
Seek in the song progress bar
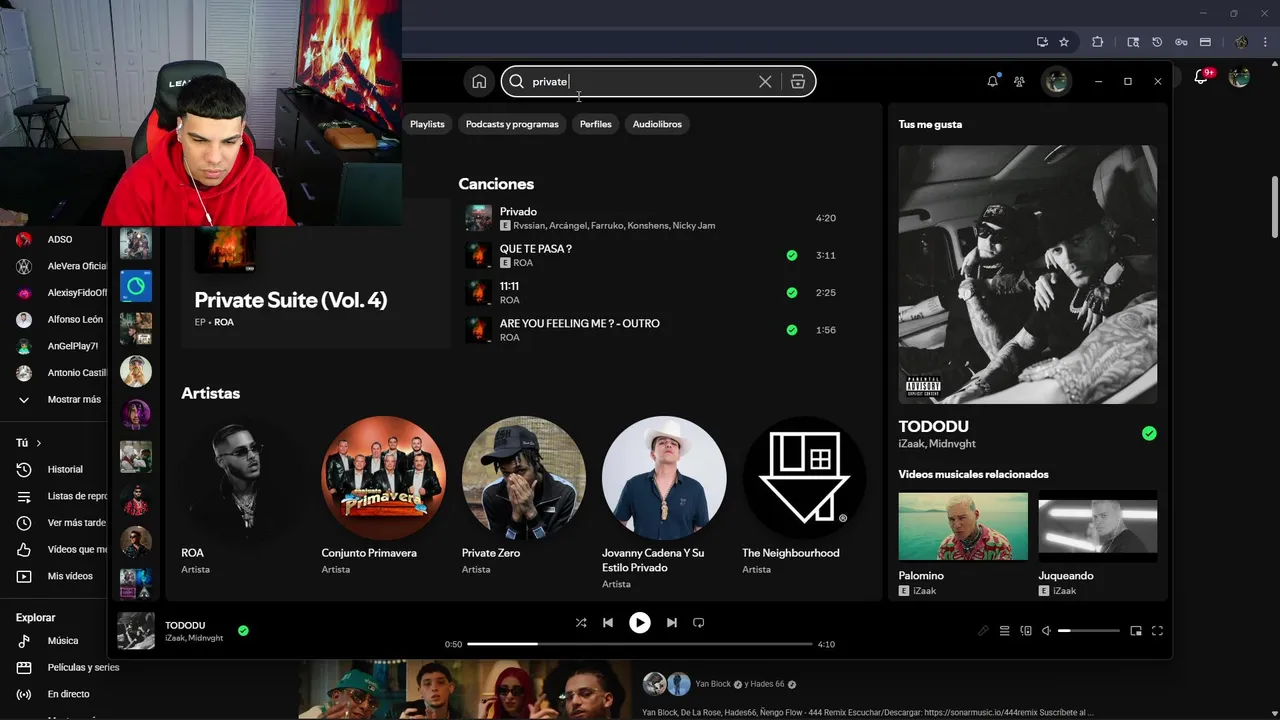(640, 644)
